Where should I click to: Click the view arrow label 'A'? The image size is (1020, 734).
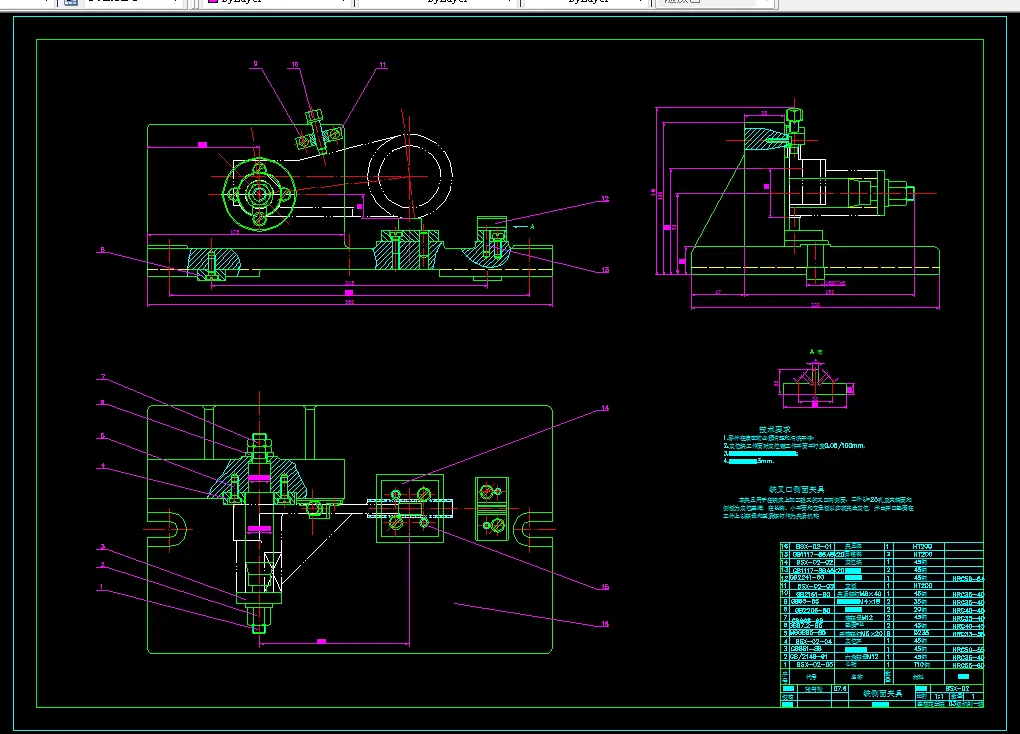point(532,227)
